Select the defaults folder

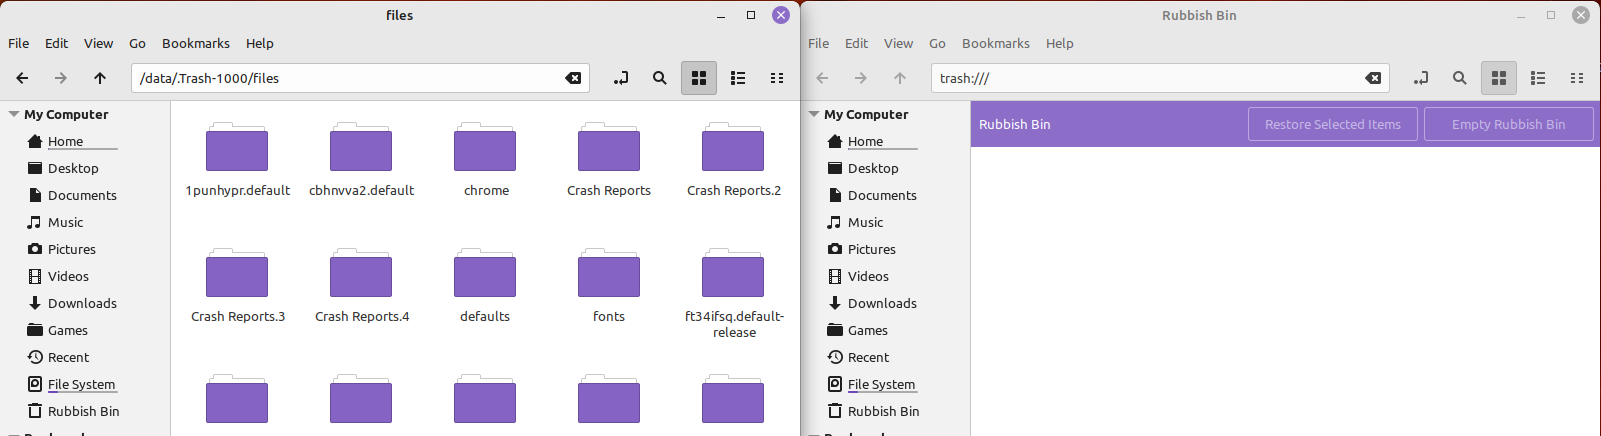485,286
